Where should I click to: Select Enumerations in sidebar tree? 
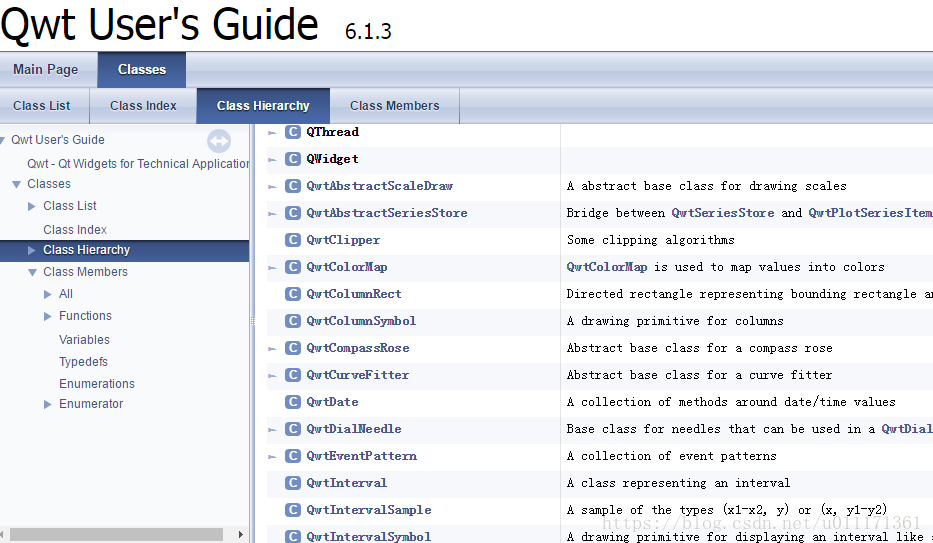(97, 384)
